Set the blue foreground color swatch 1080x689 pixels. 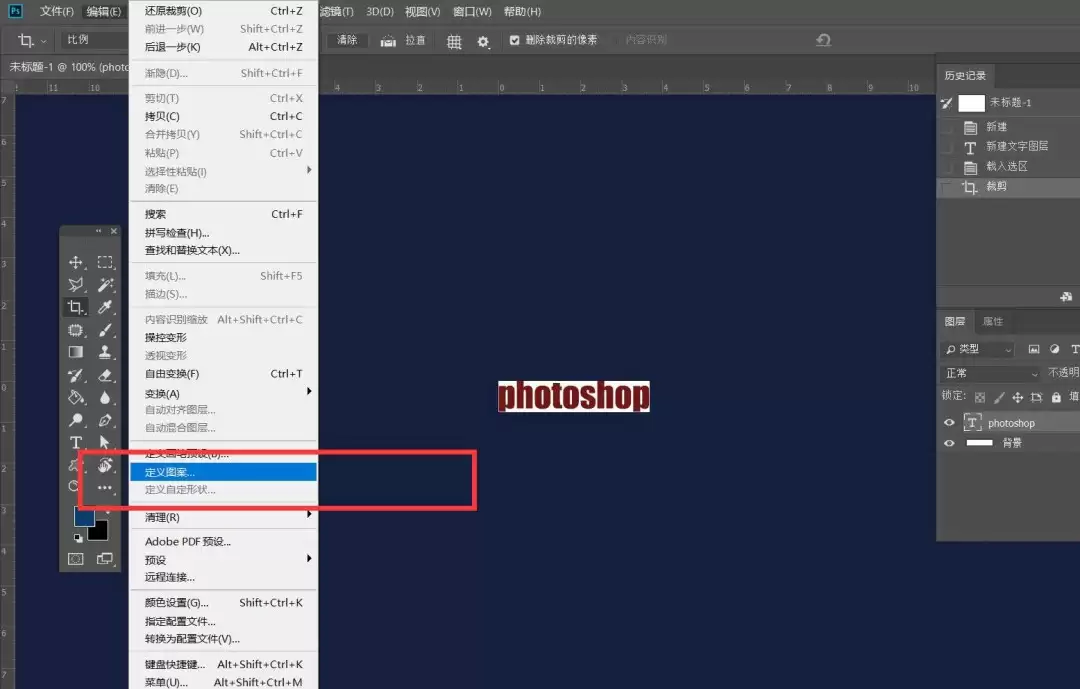tap(84, 517)
